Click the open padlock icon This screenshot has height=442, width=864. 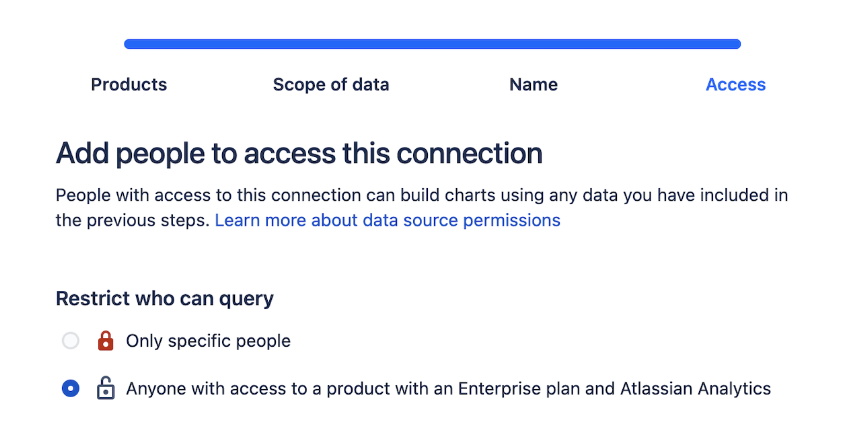pyautogui.click(x=105, y=388)
